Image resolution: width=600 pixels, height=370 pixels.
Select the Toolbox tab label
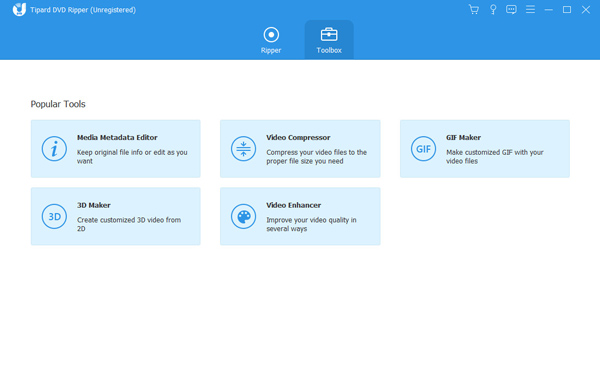tap(329, 50)
